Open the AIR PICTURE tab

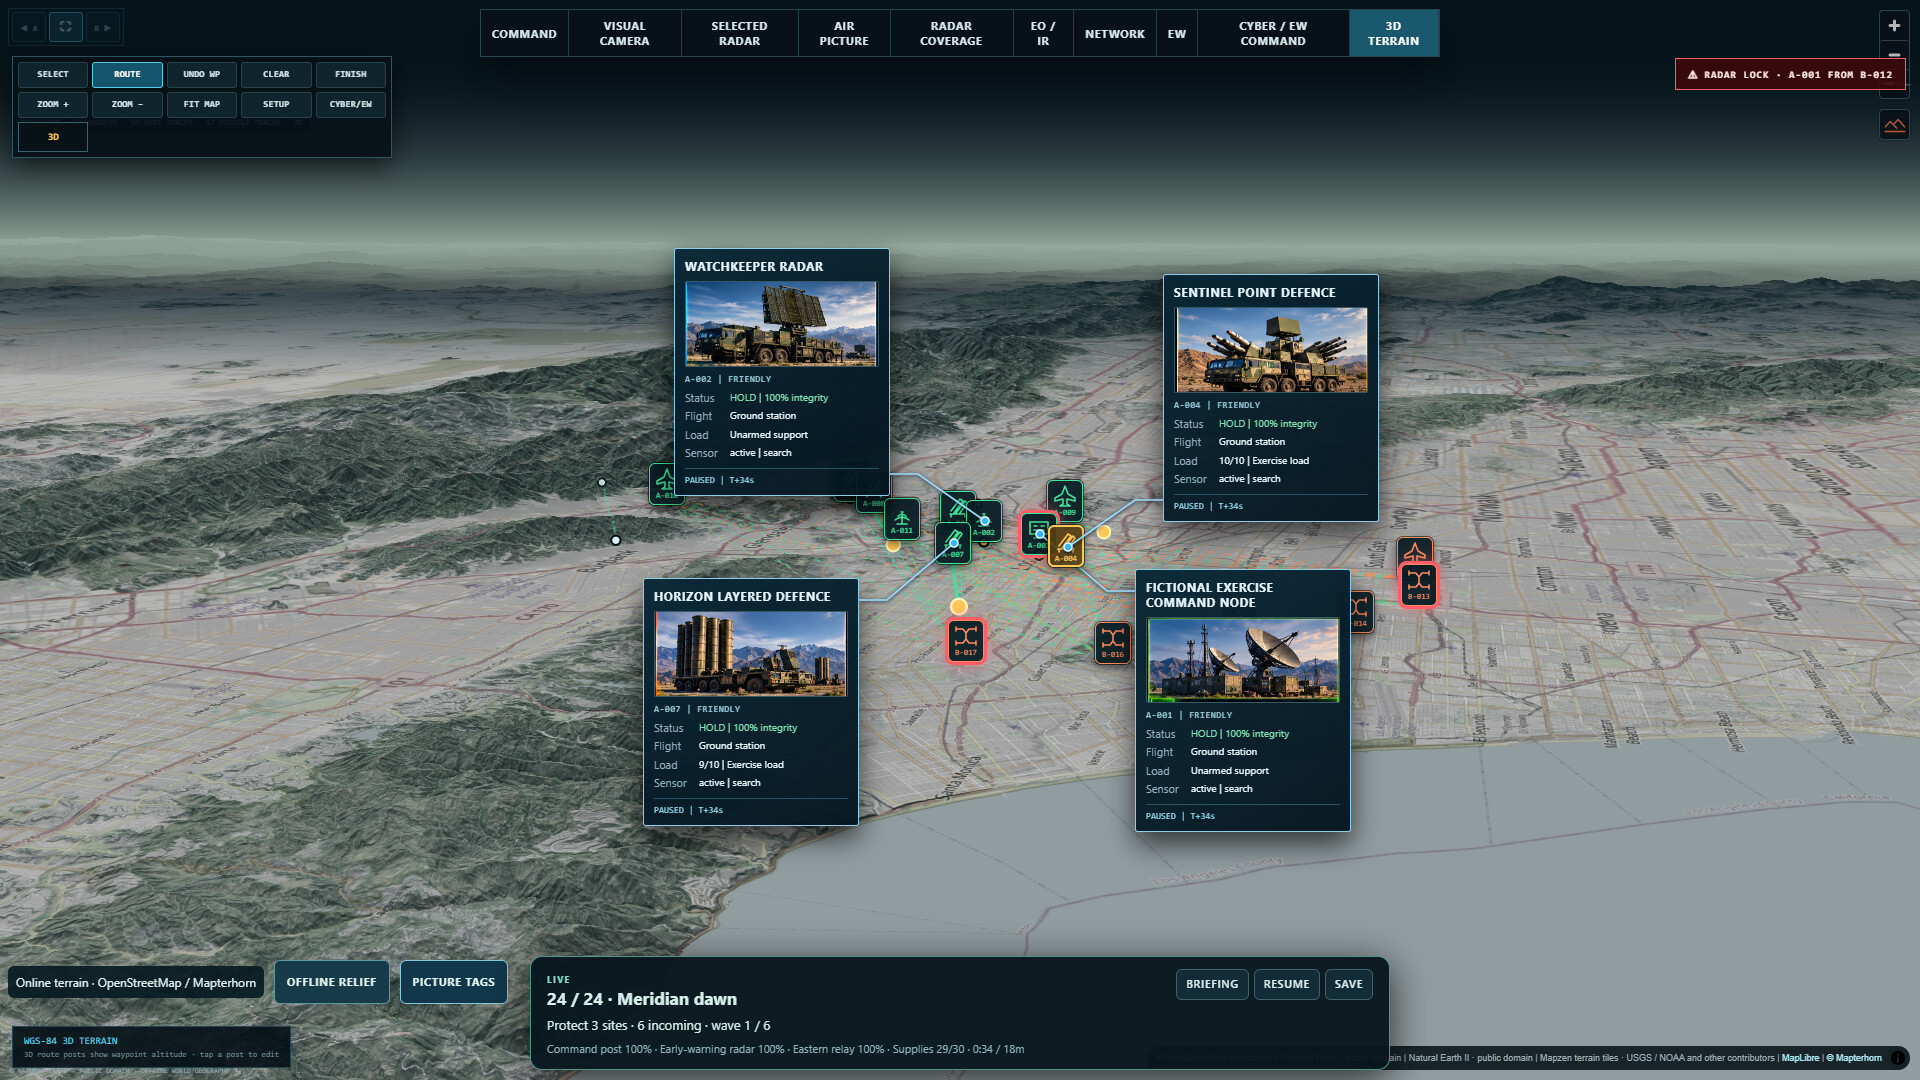844,34
